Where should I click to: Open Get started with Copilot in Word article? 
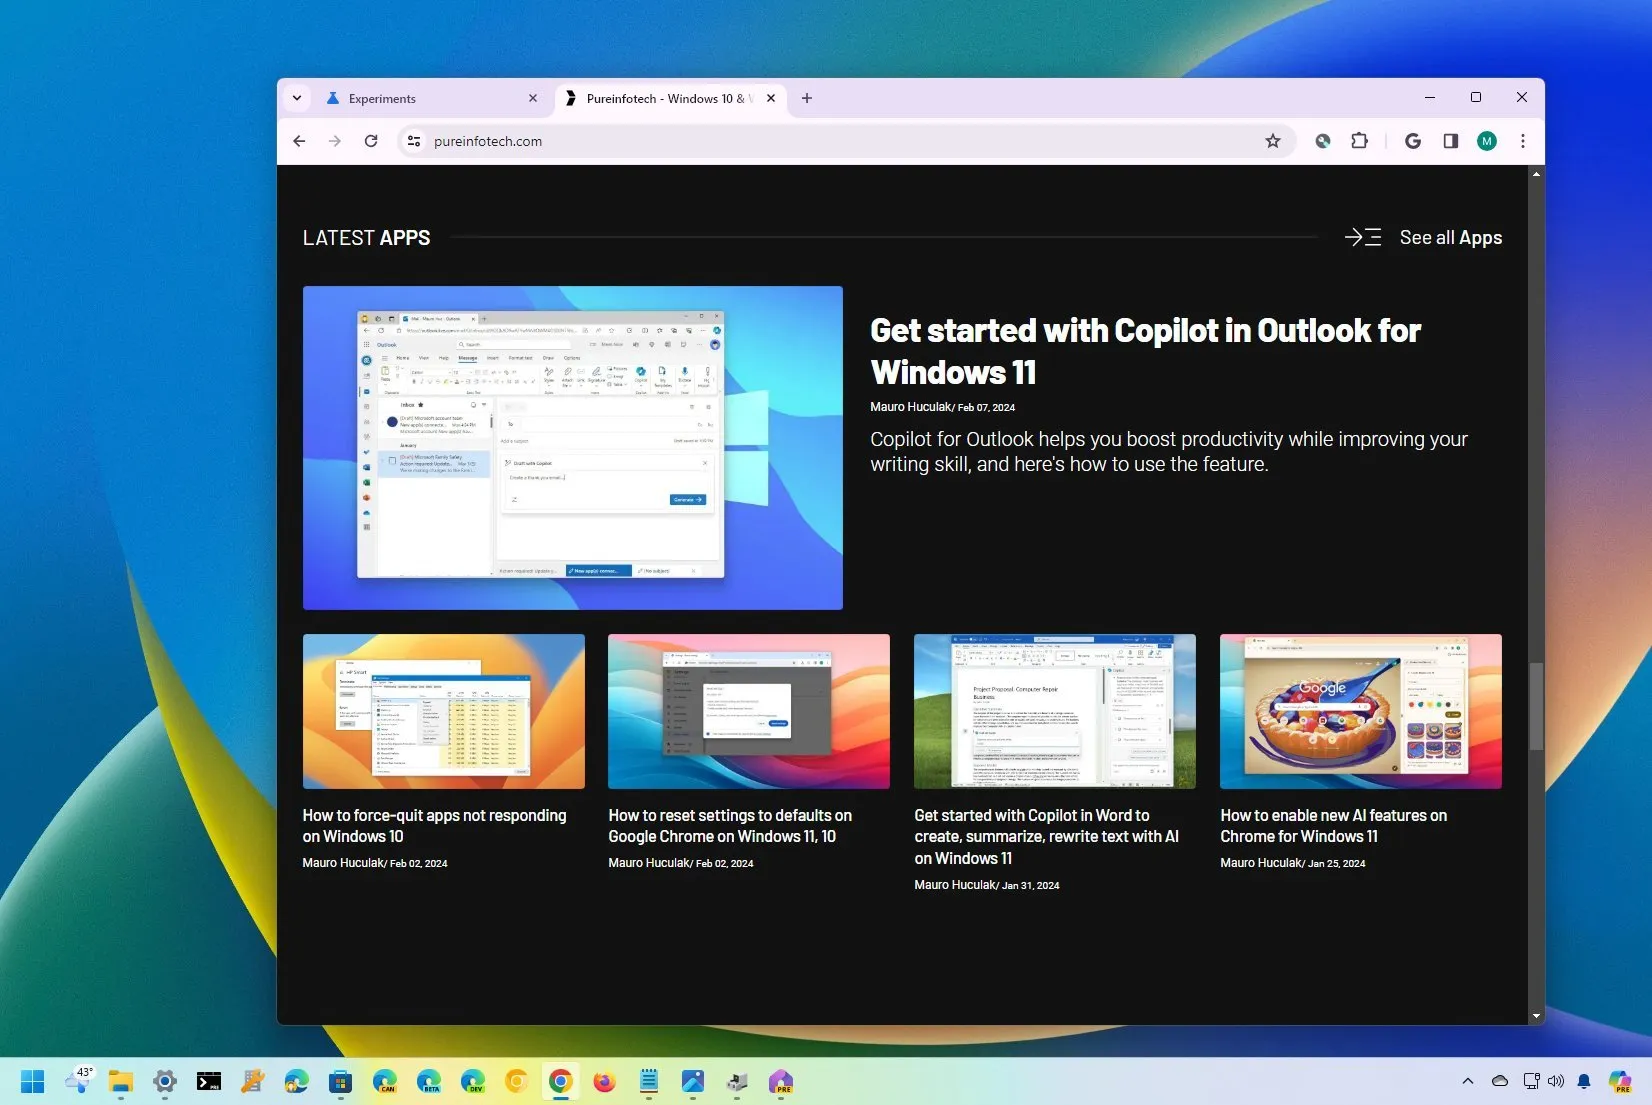coord(1046,837)
